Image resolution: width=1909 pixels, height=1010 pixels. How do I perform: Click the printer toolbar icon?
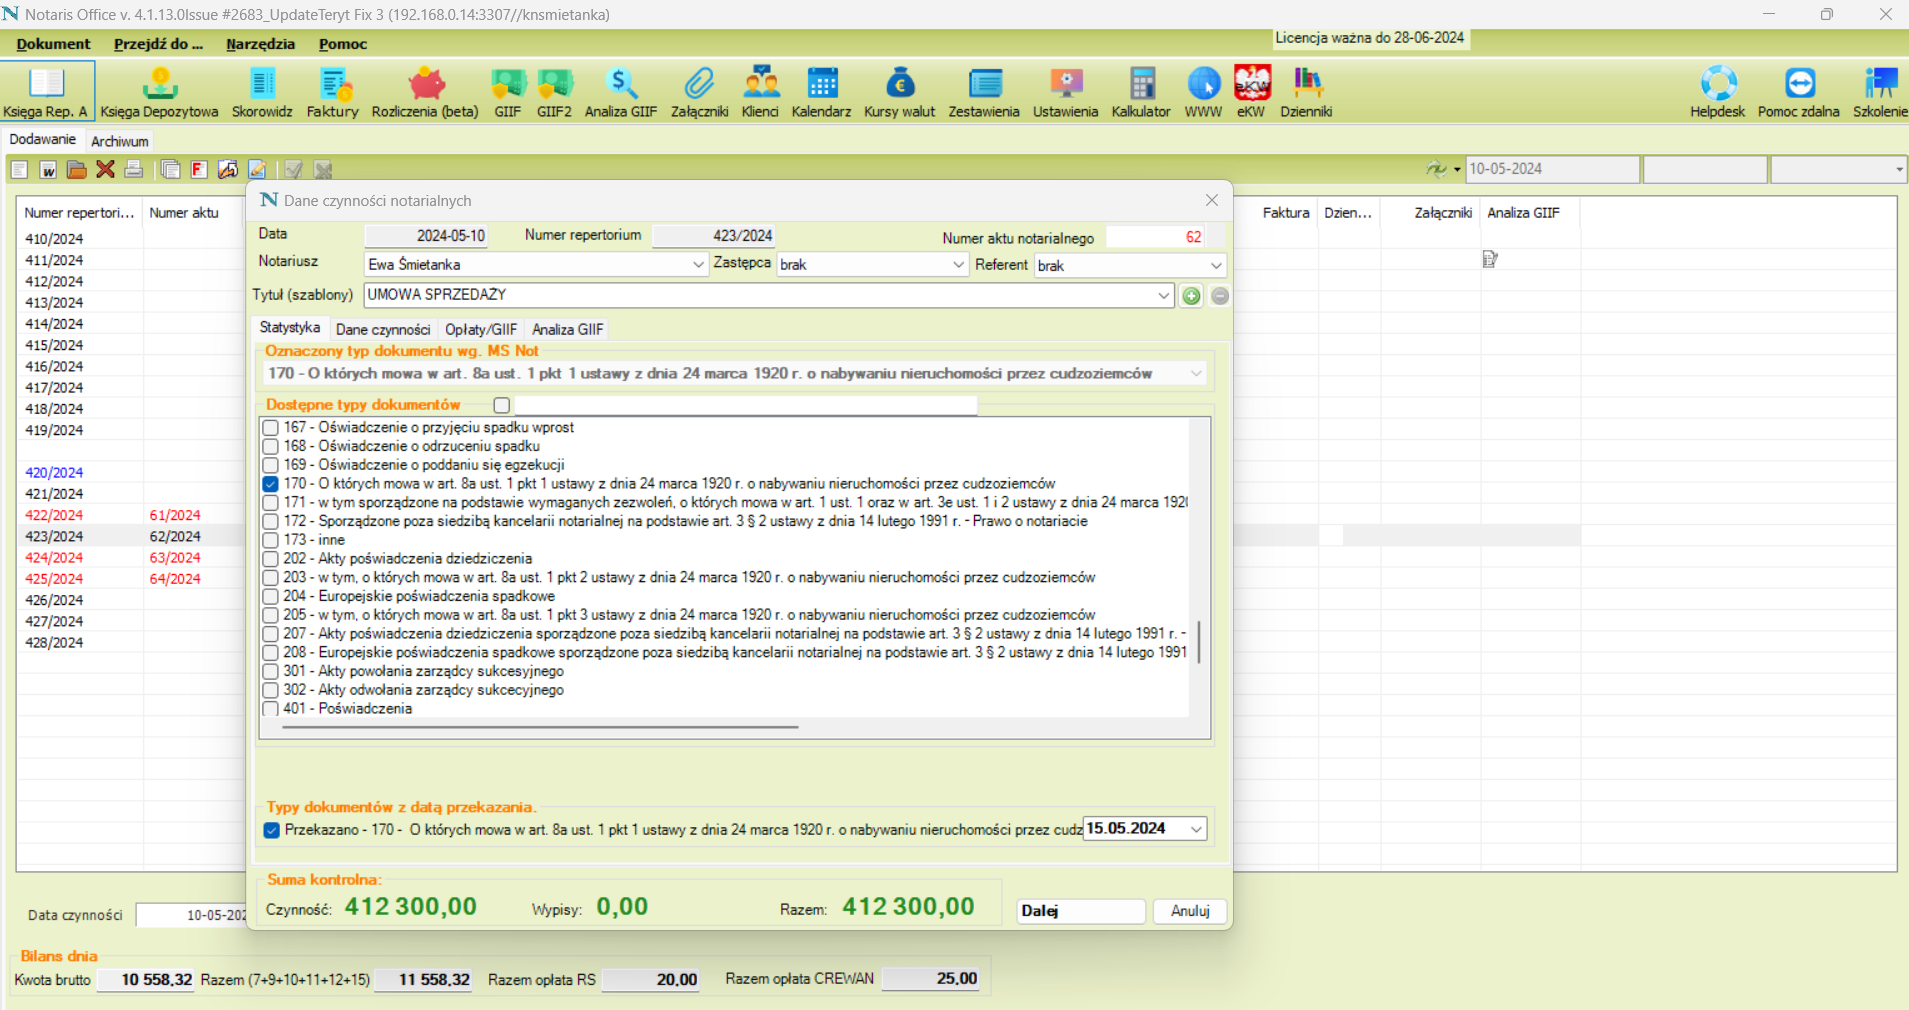click(133, 169)
